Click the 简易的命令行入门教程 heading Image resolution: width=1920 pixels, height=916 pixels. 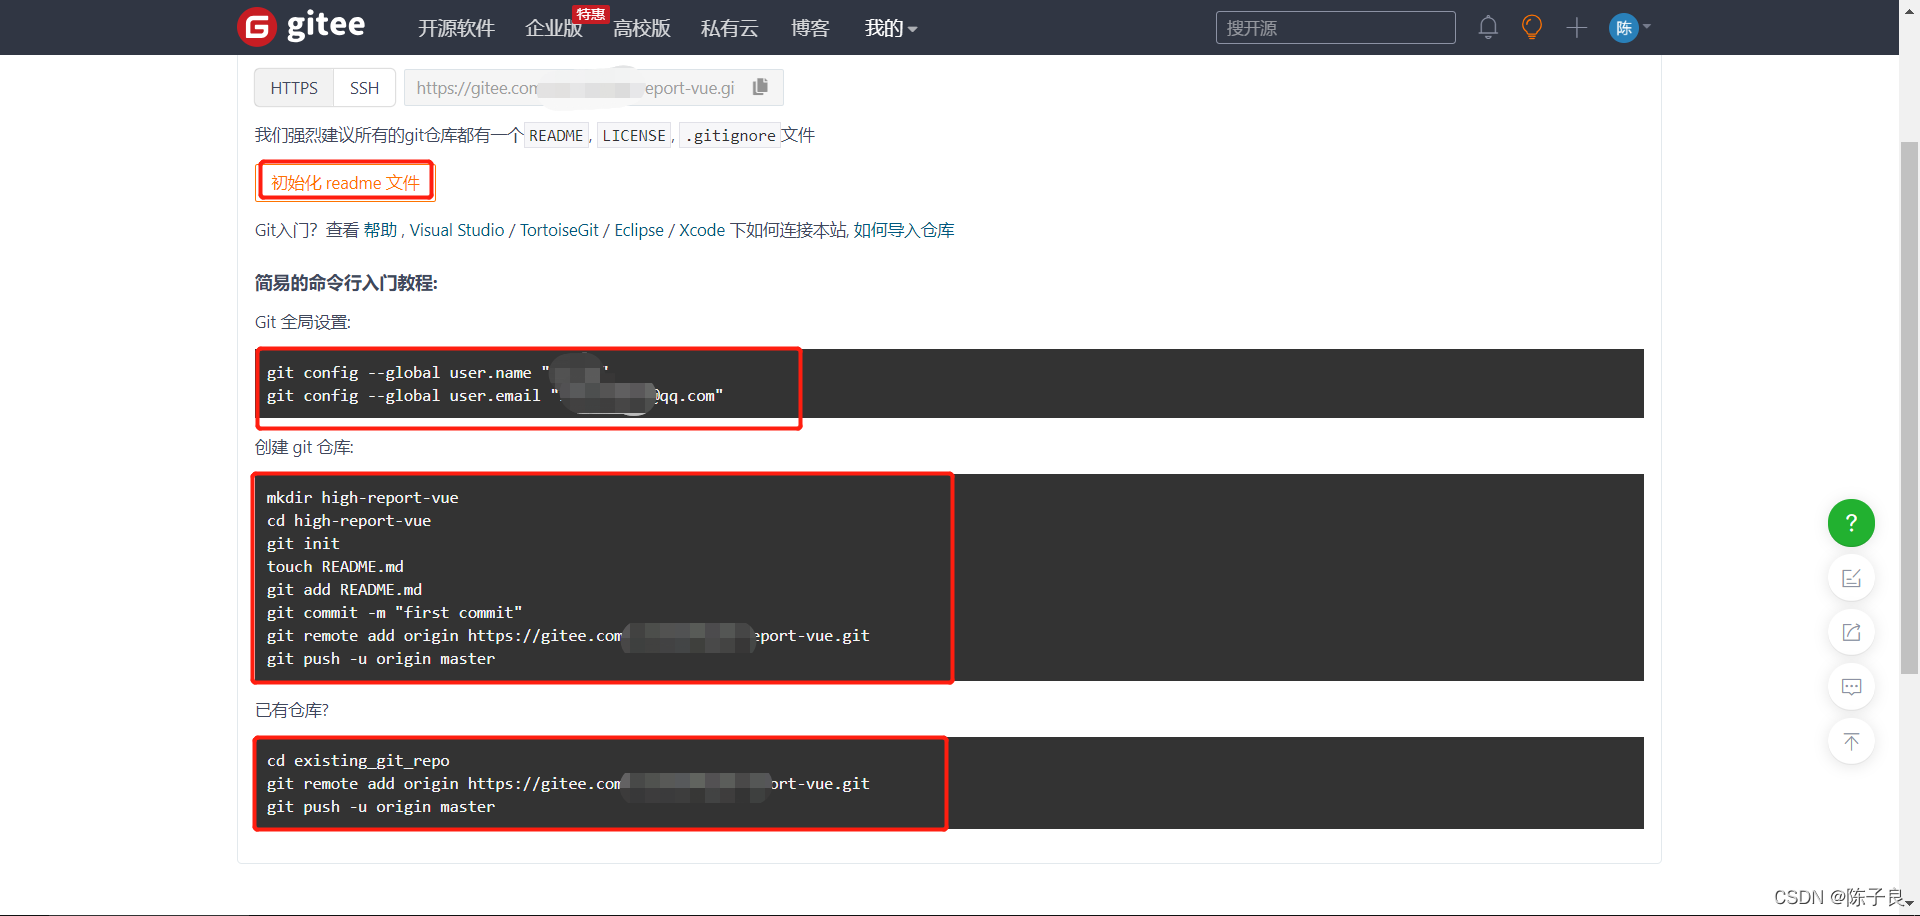click(346, 283)
